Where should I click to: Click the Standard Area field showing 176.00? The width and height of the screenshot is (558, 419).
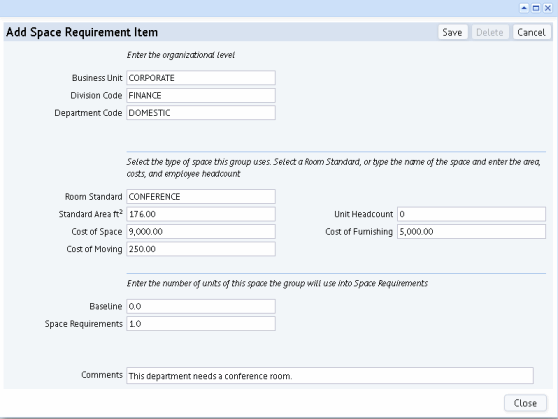pyautogui.click(x=201, y=214)
